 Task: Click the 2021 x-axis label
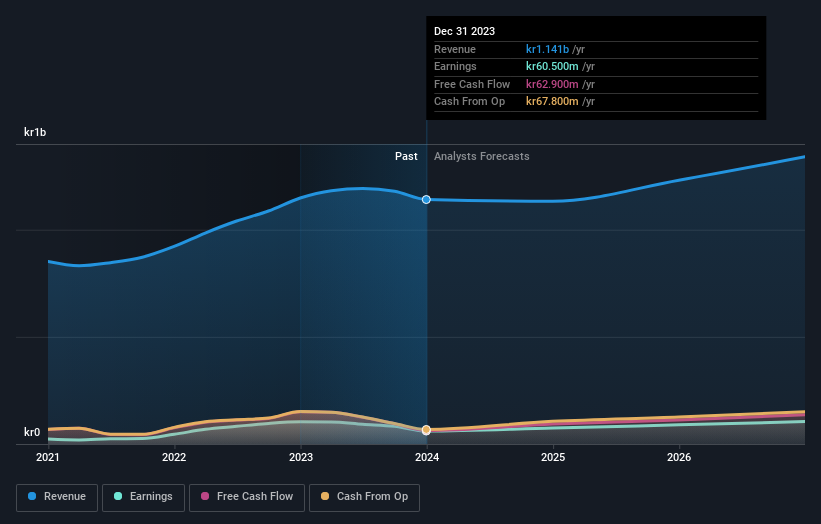pos(48,458)
